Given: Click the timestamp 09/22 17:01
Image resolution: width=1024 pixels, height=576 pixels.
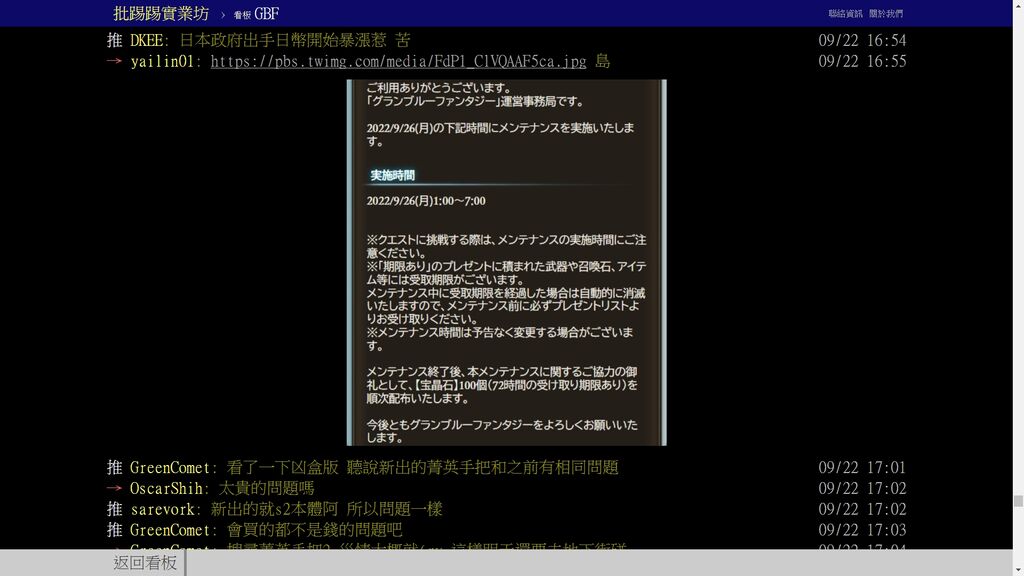Looking at the screenshot, I should (862, 468).
